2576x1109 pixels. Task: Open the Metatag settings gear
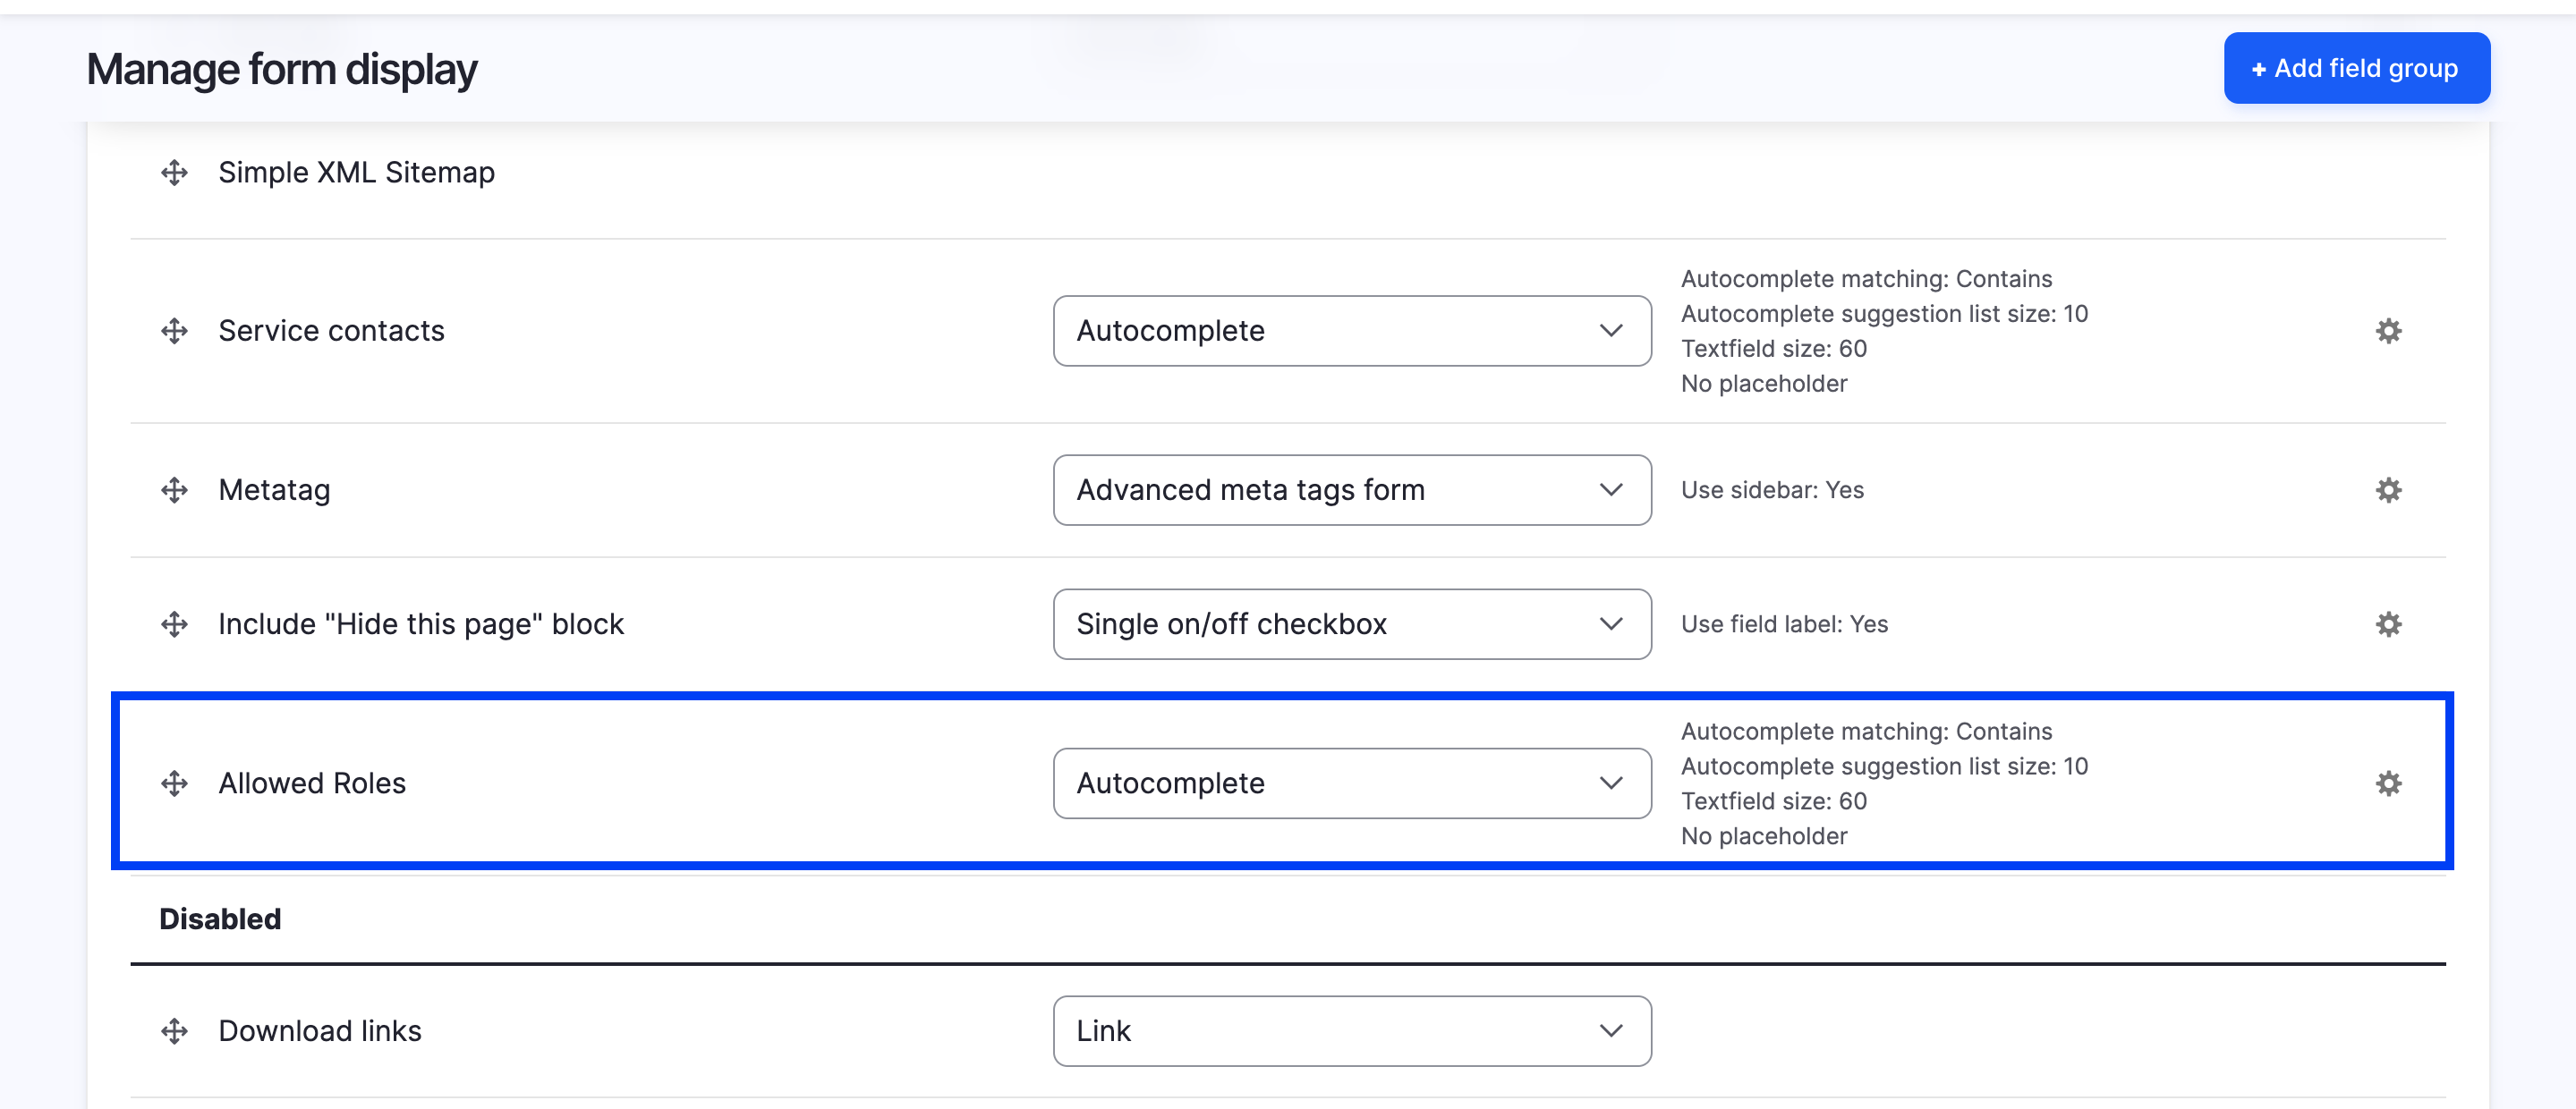(x=2389, y=490)
